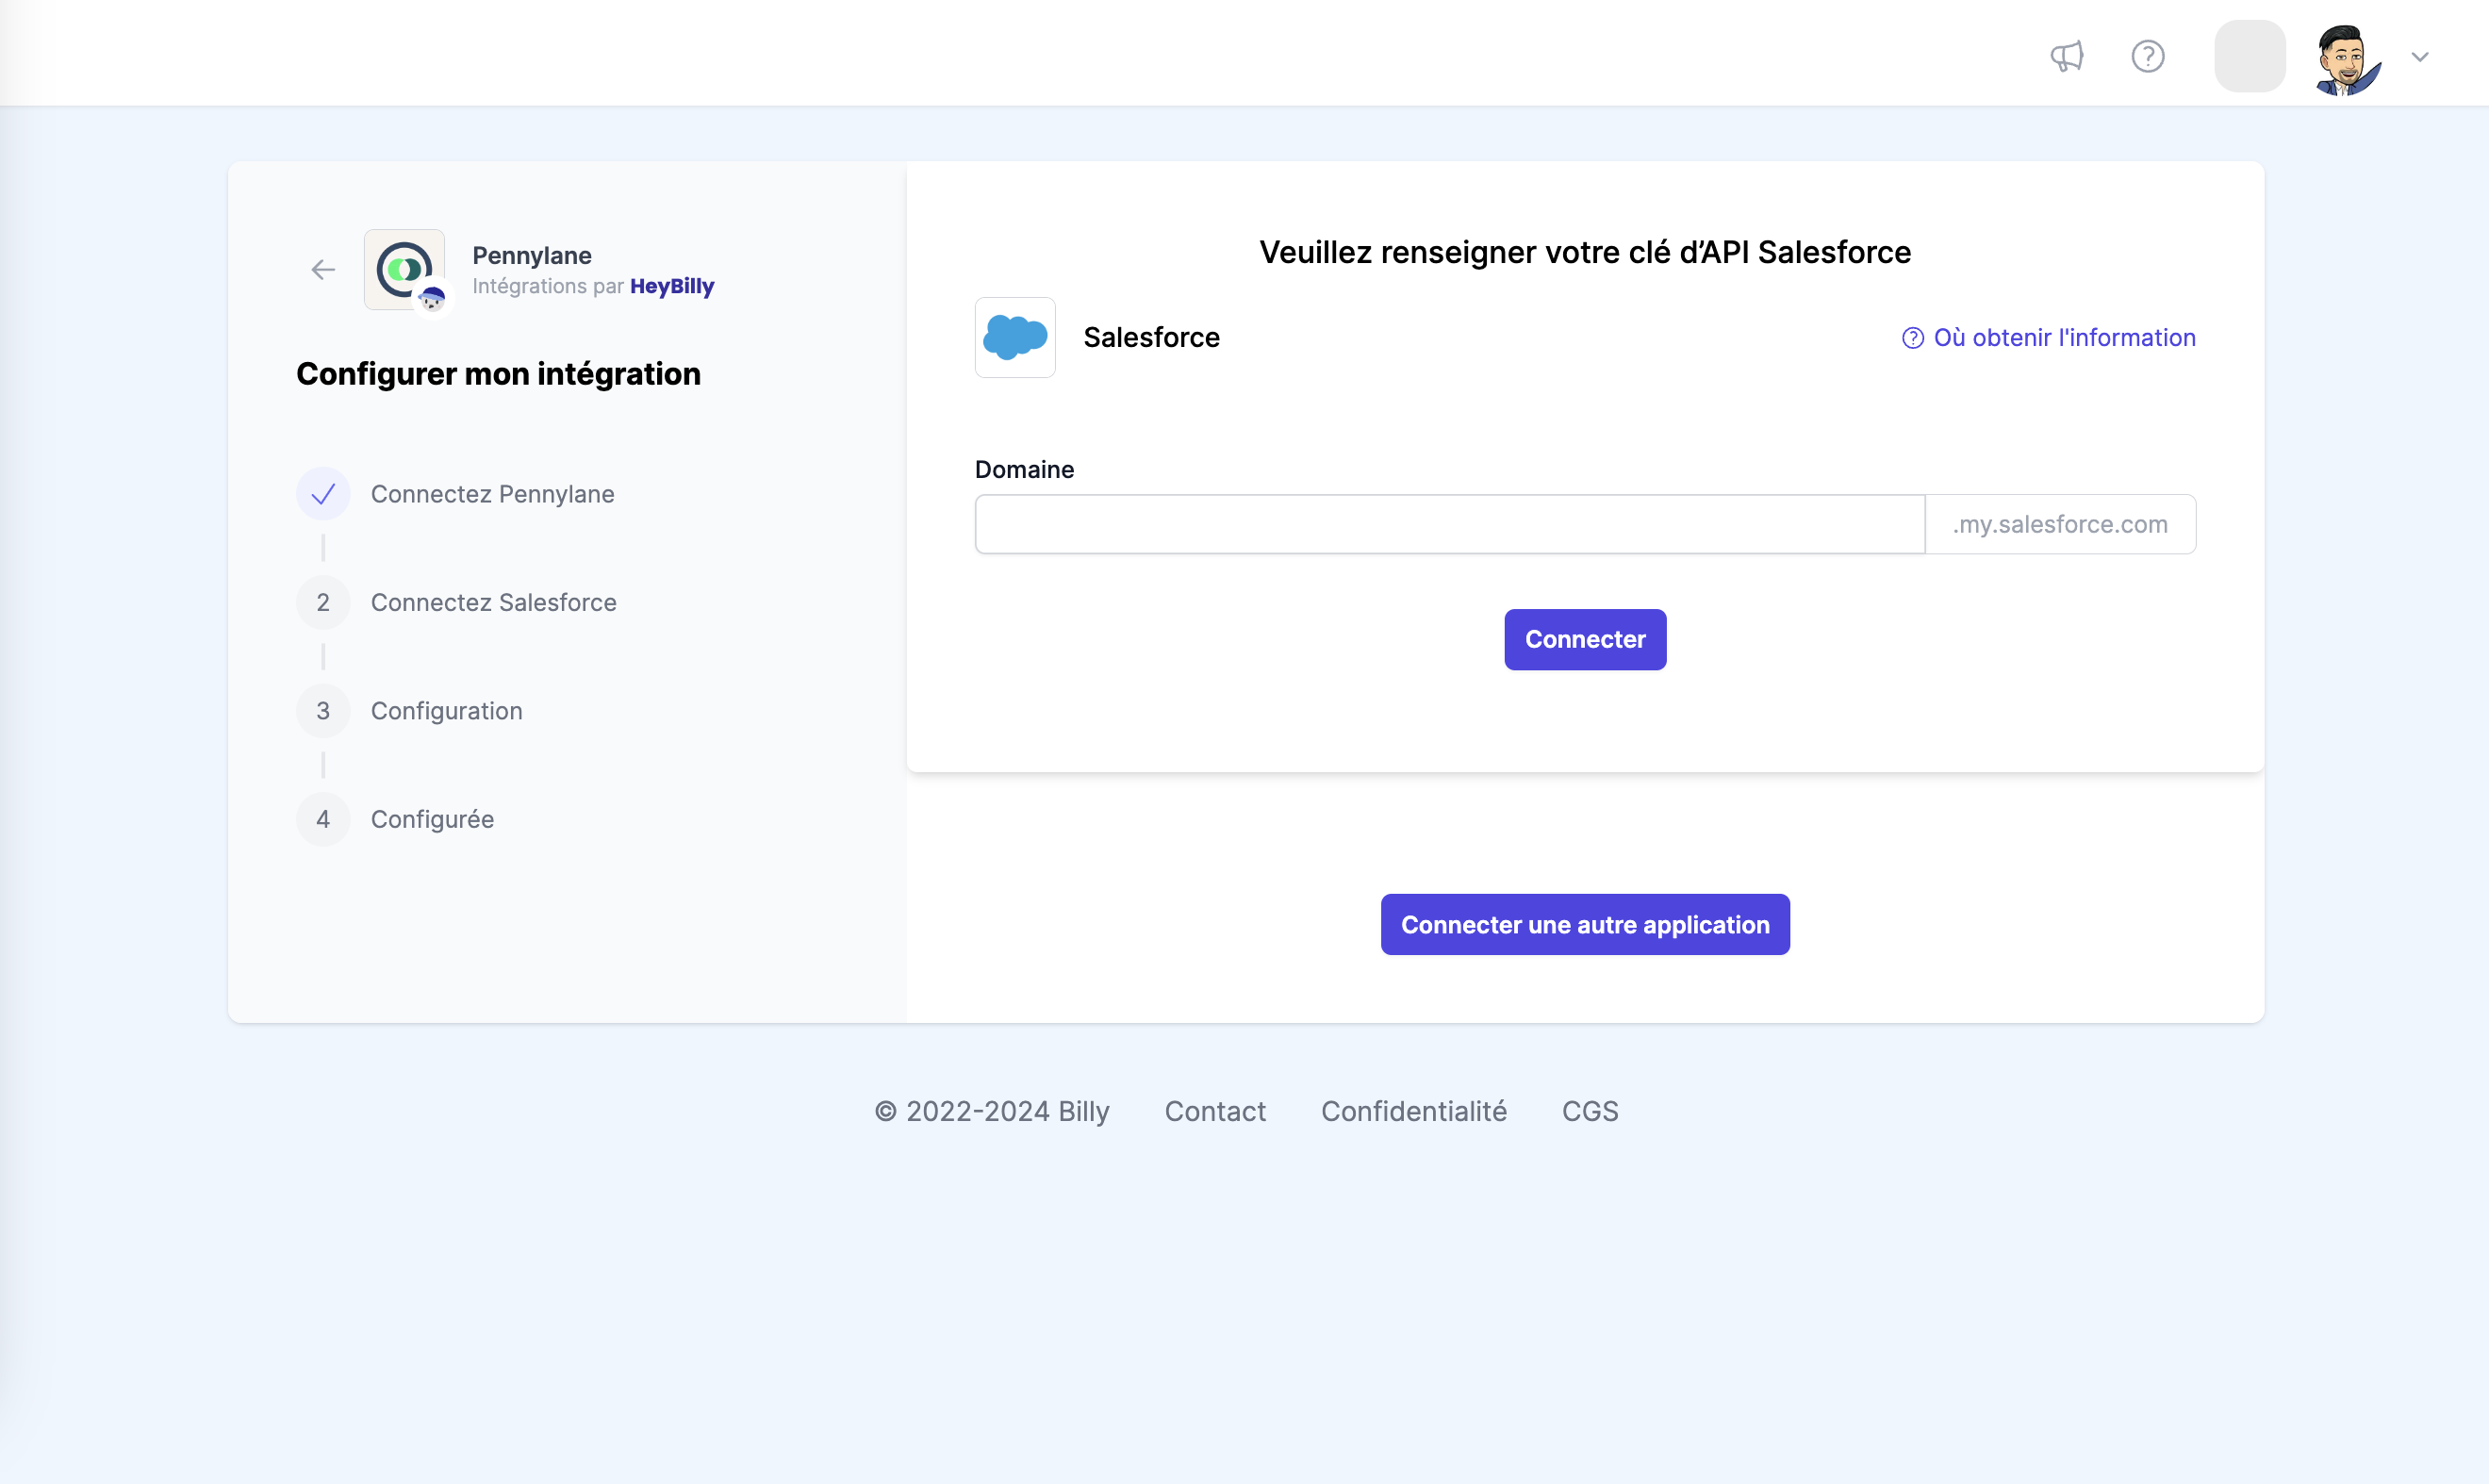Click the user avatar picture
The height and width of the screenshot is (1484, 2489).
[2347, 59]
